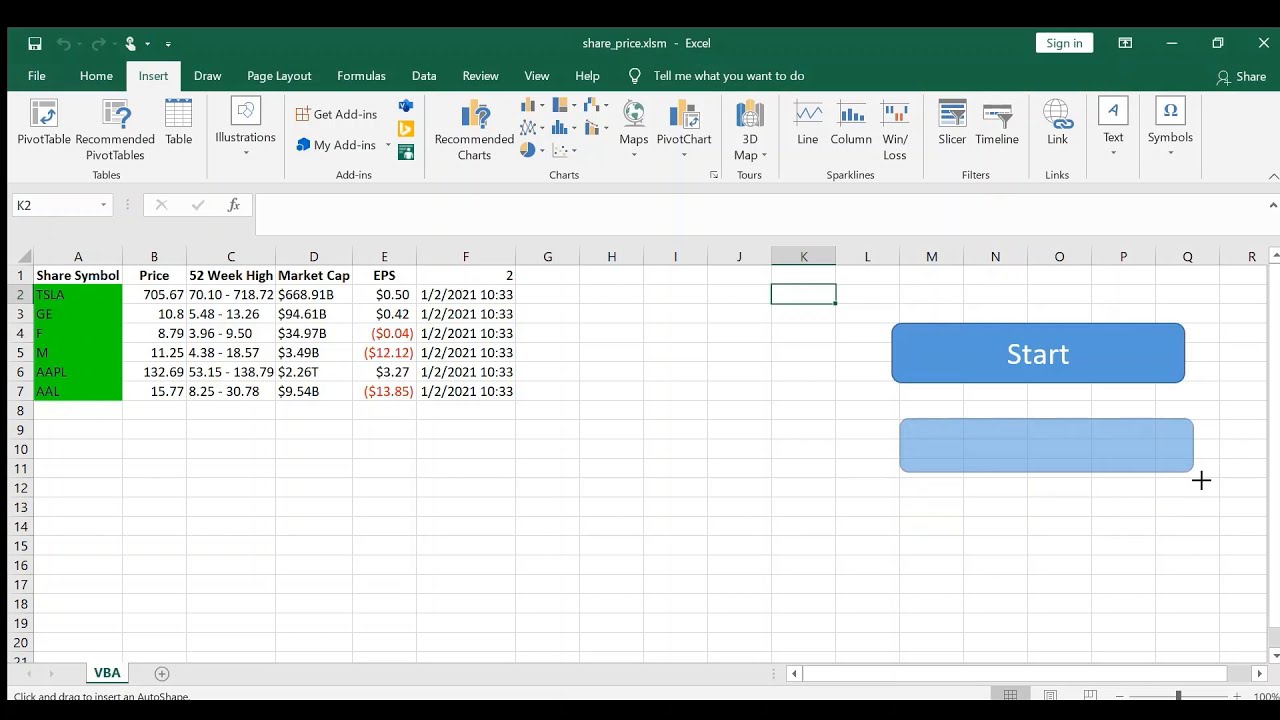This screenshot has width=1280, height=720.
Task: Open the File menu
Action: coord(37,76)
